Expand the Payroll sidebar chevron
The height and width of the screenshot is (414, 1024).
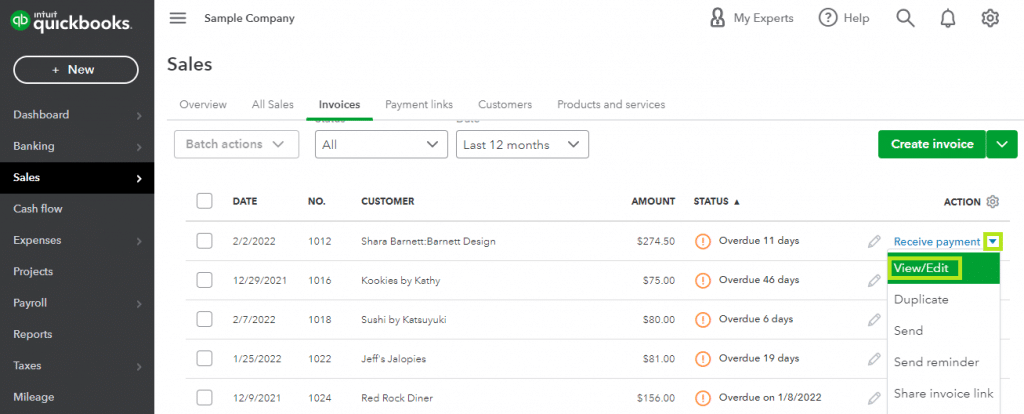(139, 304)
